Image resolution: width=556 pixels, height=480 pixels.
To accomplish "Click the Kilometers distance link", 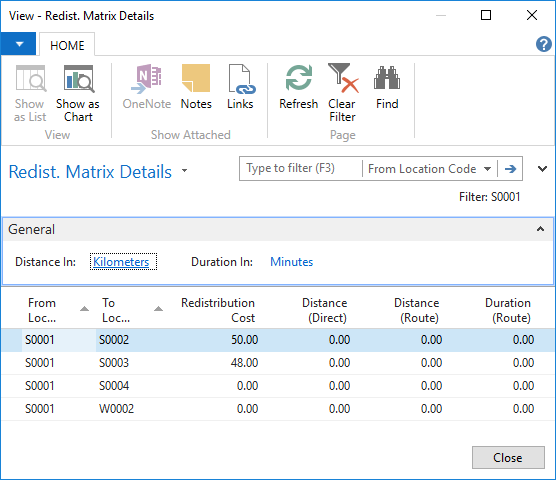I will (121, 262).
